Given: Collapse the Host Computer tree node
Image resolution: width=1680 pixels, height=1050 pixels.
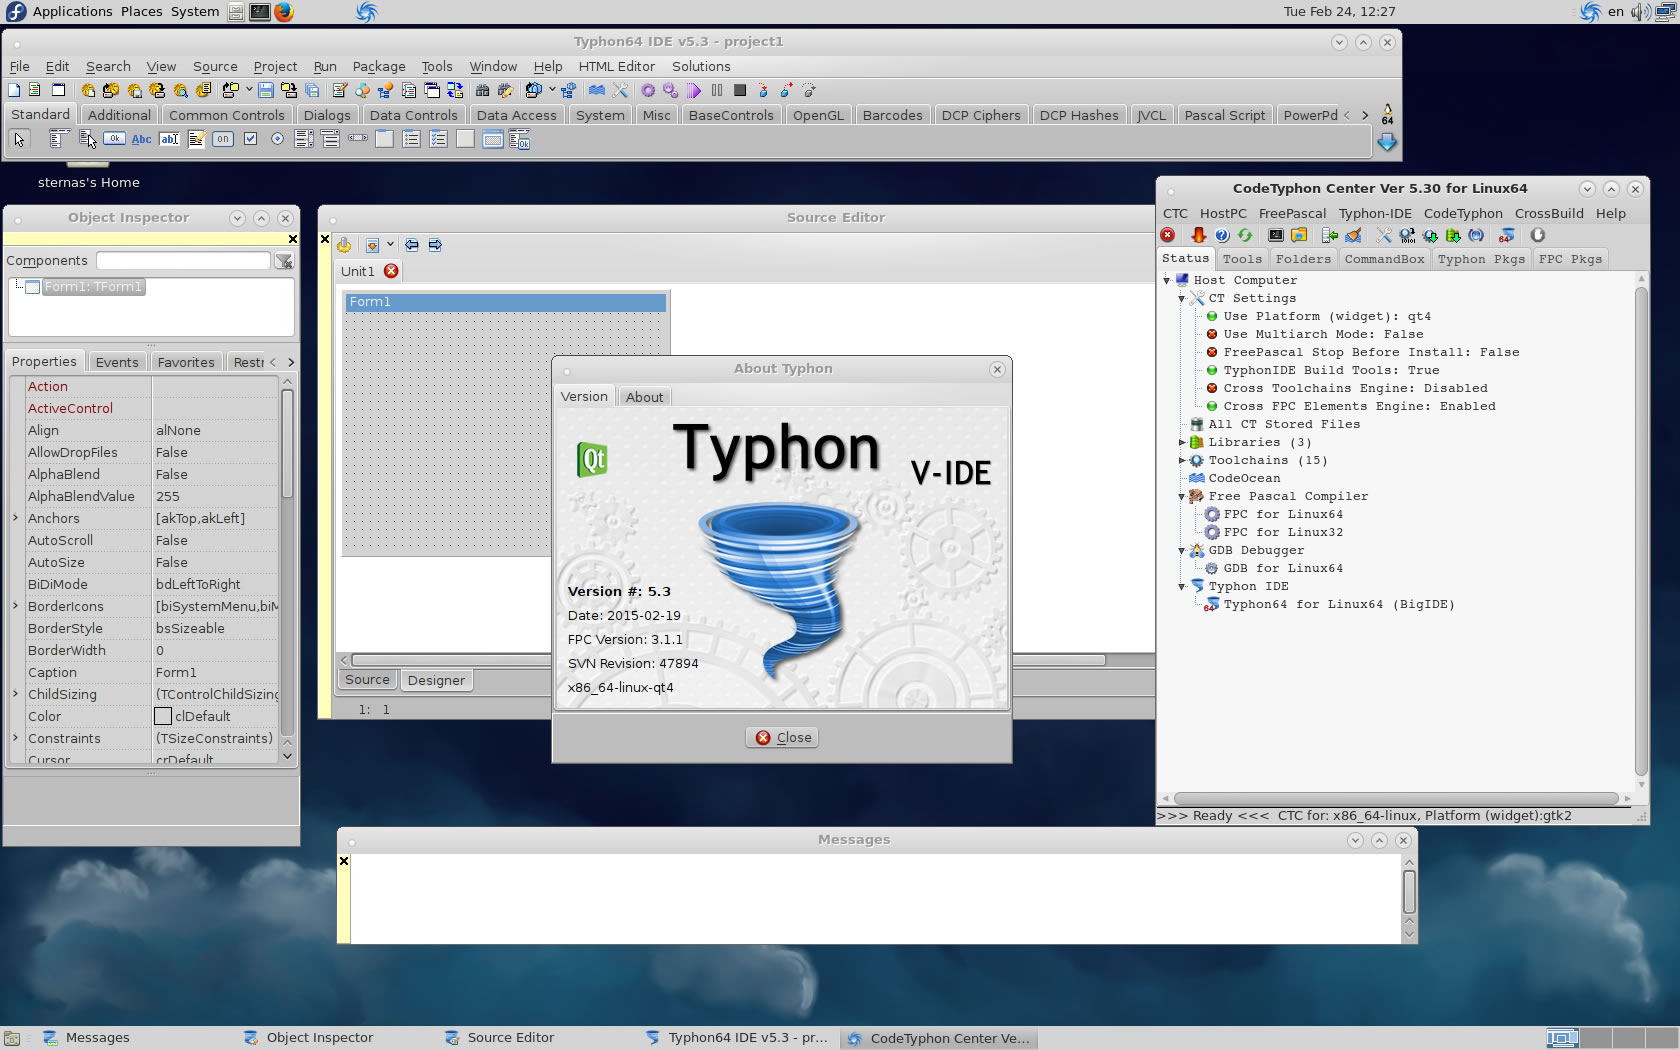Looking at the screenshot, I should (1167, 280).
